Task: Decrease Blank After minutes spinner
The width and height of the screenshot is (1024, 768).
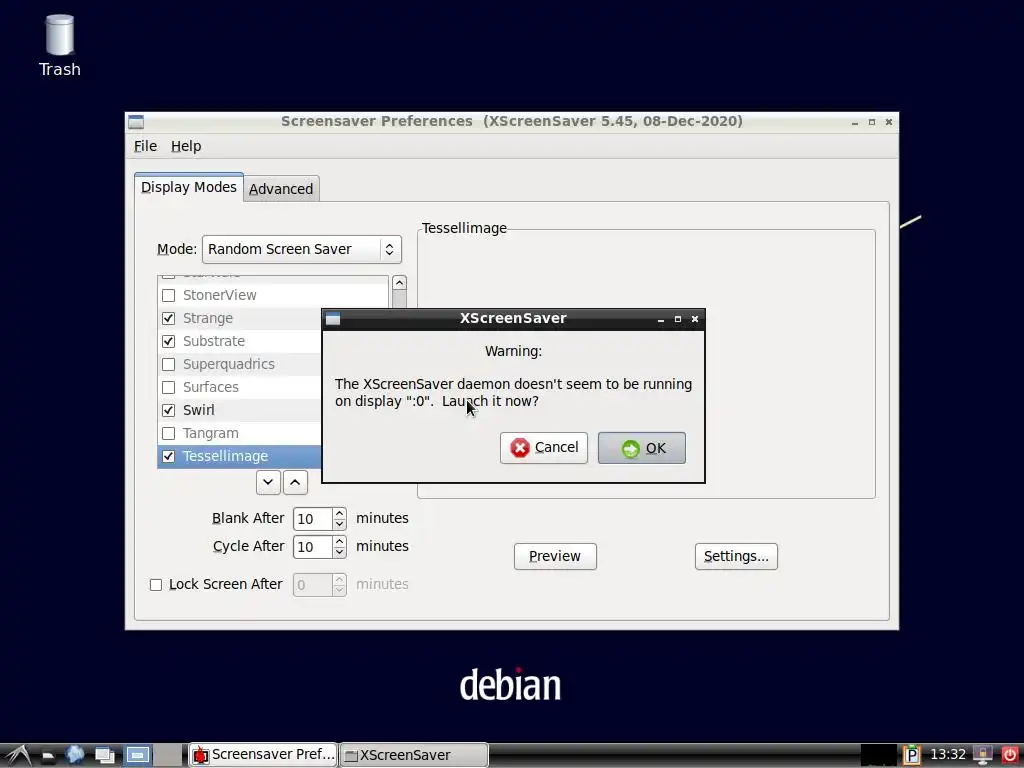Action: point(339,524)
